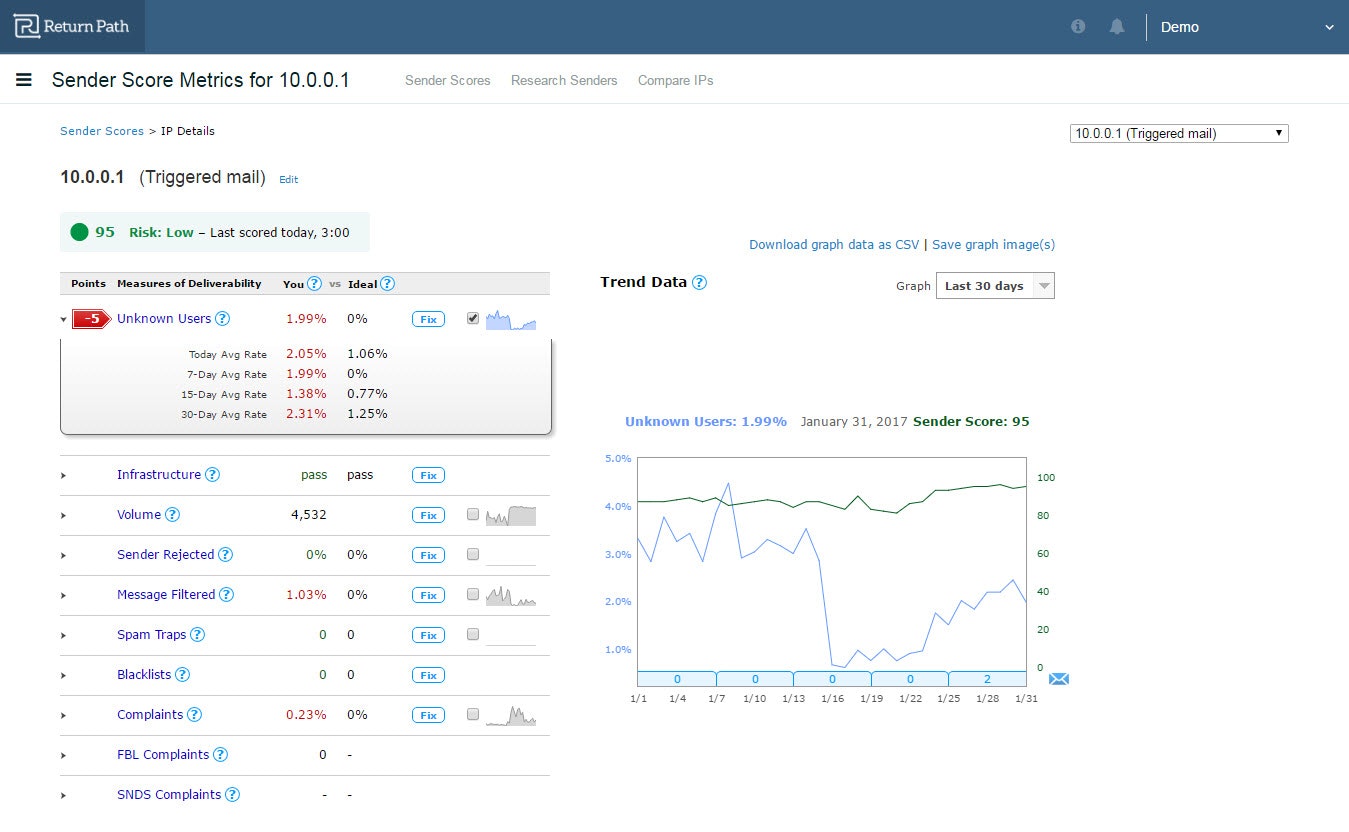The width and height of the screenshot is (1349, 832).
Task: Click Fix button for Infrastructure
Action: click(x=428, y=476)
